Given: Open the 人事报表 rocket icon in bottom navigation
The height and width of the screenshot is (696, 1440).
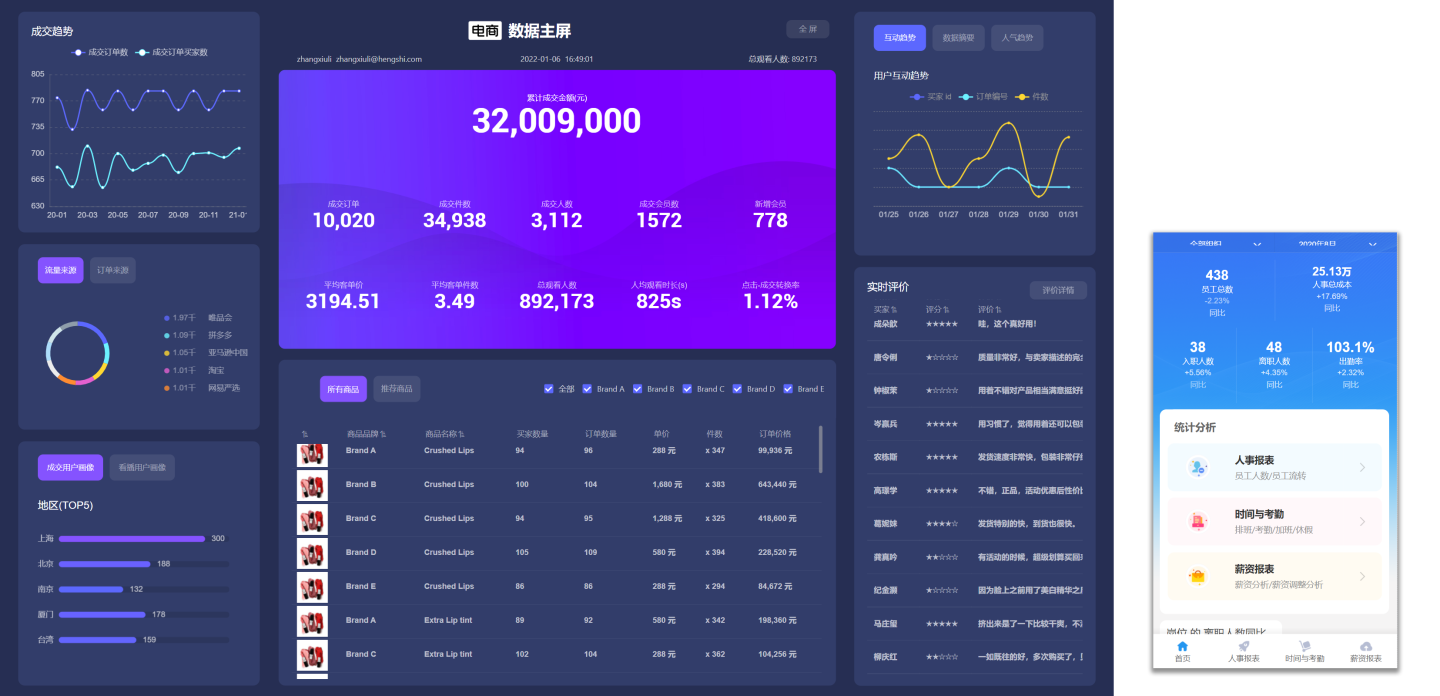Looking at the screenshot, I should click(1243, 647).
